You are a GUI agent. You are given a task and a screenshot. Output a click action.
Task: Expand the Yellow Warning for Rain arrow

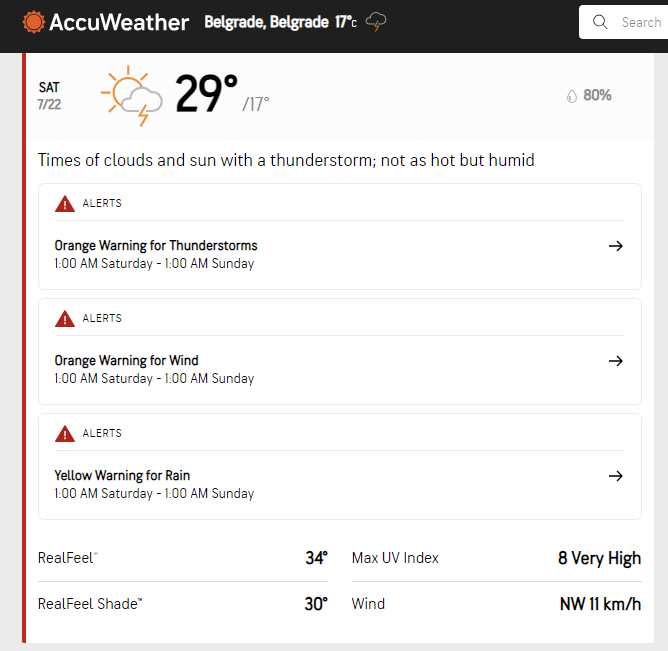coord(616,476)
